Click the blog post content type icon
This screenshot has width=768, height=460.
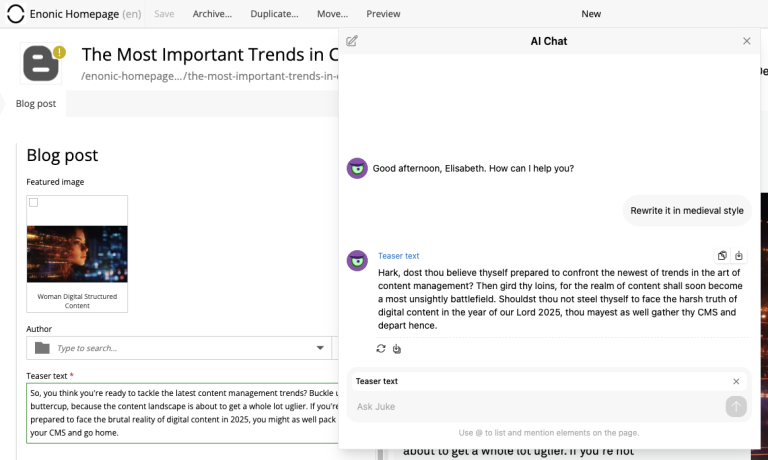click(42, 62)
